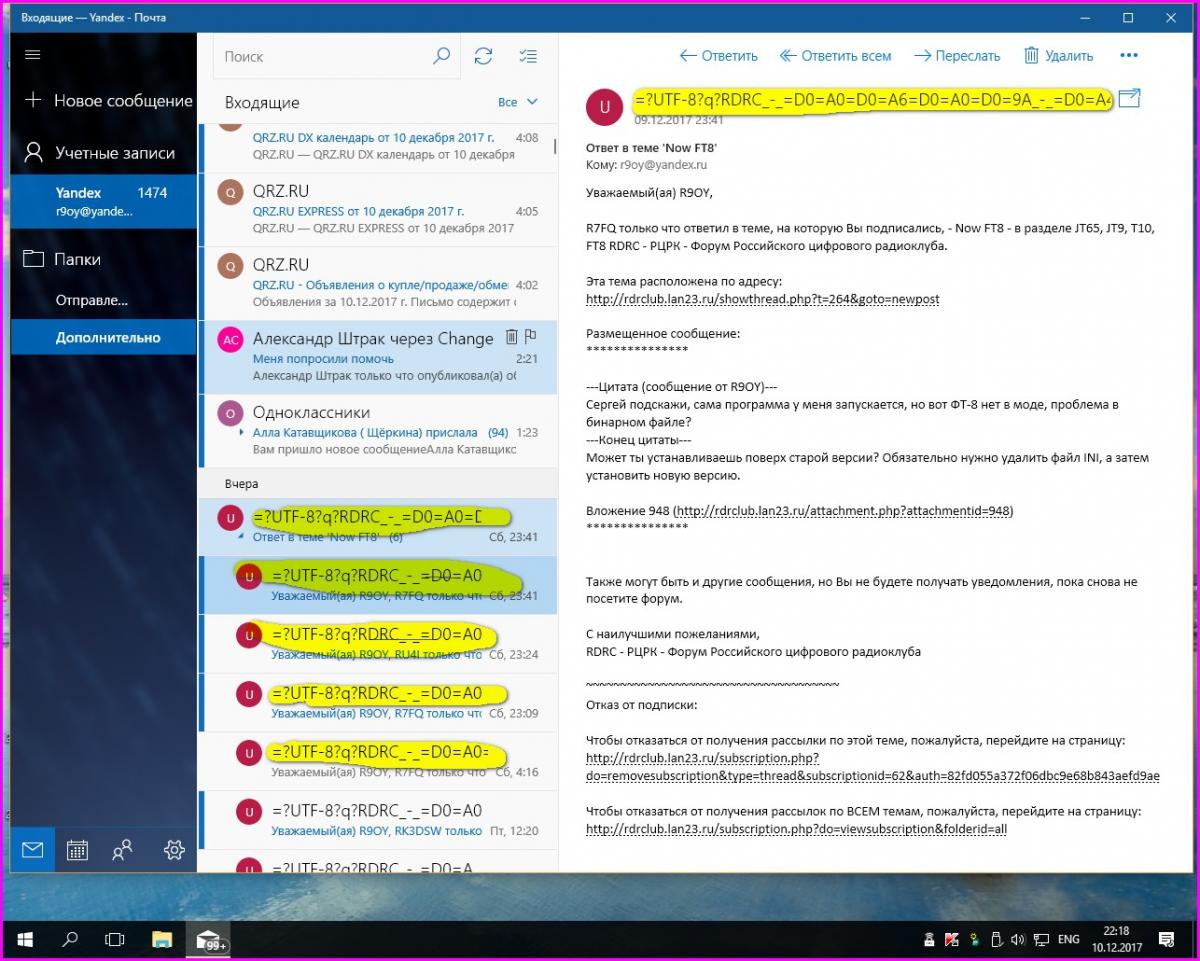Flag the Александр Штрак message
Image resolution: width=1200 pixels, height=961 pixels.
coord(531,337)
